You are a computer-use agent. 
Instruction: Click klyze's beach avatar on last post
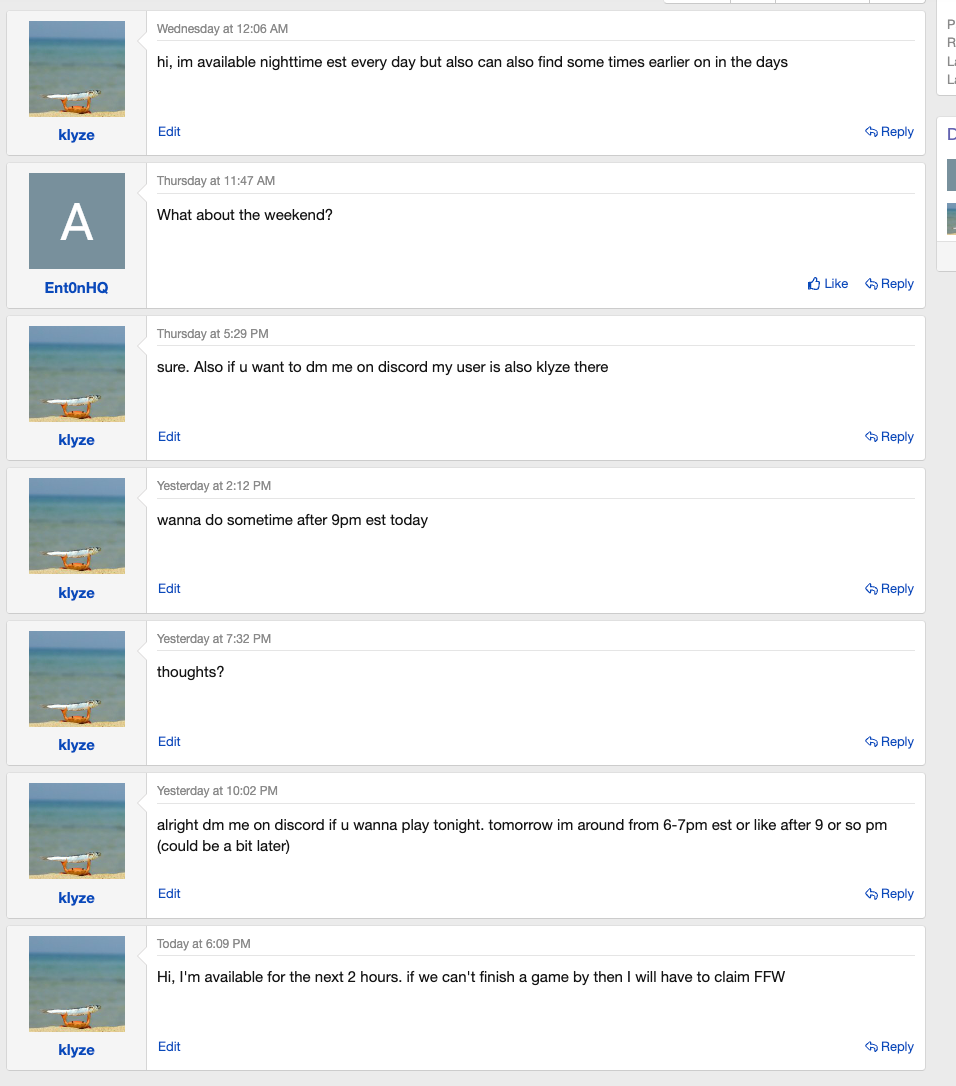tap(77, 983)
